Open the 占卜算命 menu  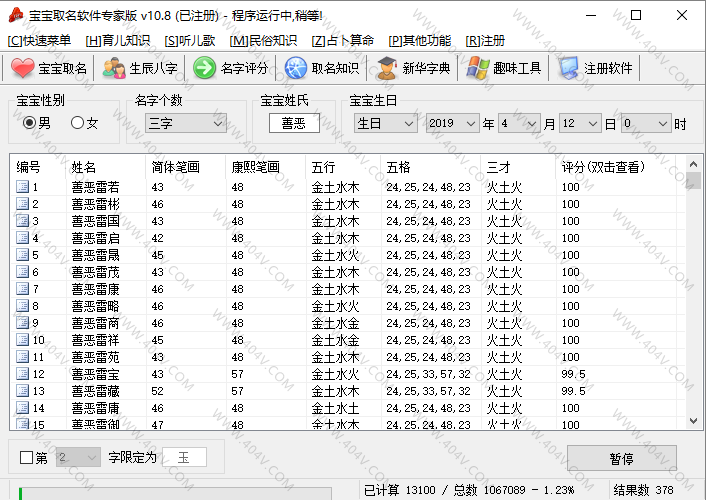click(x=343, y=40)
